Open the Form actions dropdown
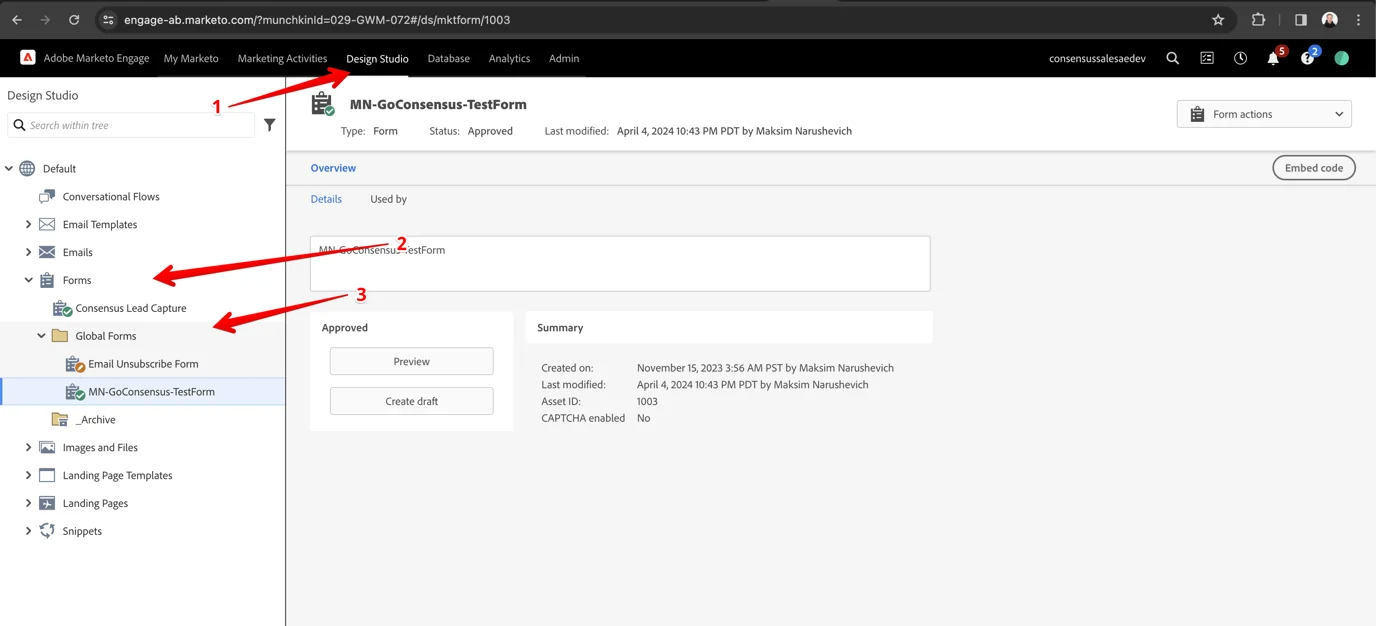Image resolution: width=1376 pixels, height=626 pixels. pos(1264,114)
